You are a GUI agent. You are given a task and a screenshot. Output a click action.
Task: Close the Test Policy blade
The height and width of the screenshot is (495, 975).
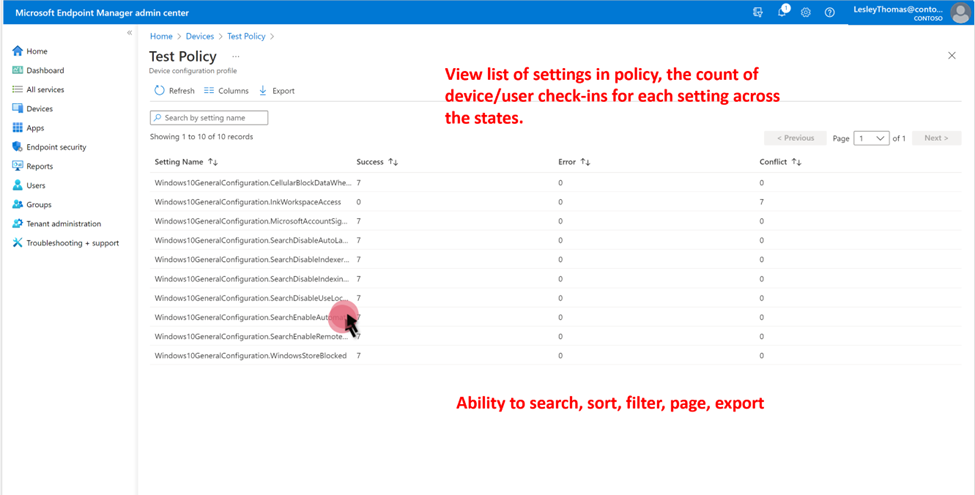pyautogui.click(x=951, y=55)
